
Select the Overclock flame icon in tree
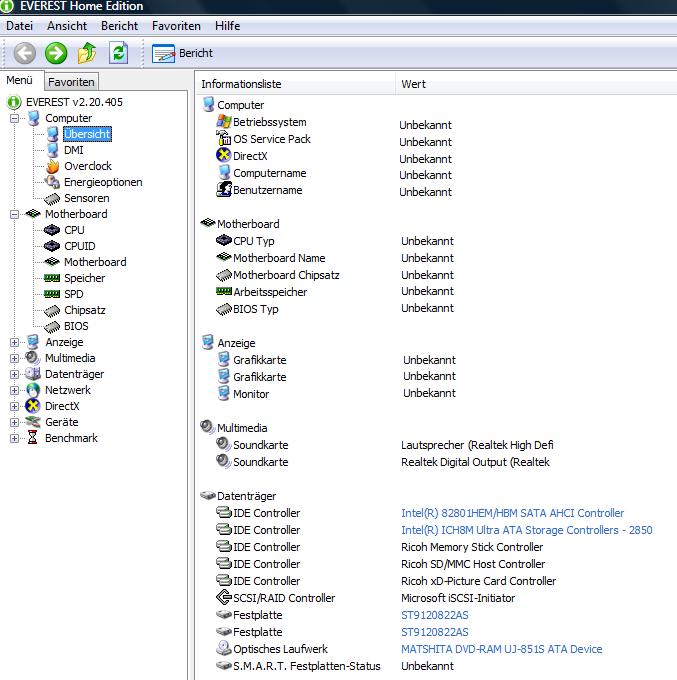(x=53, y=166)
